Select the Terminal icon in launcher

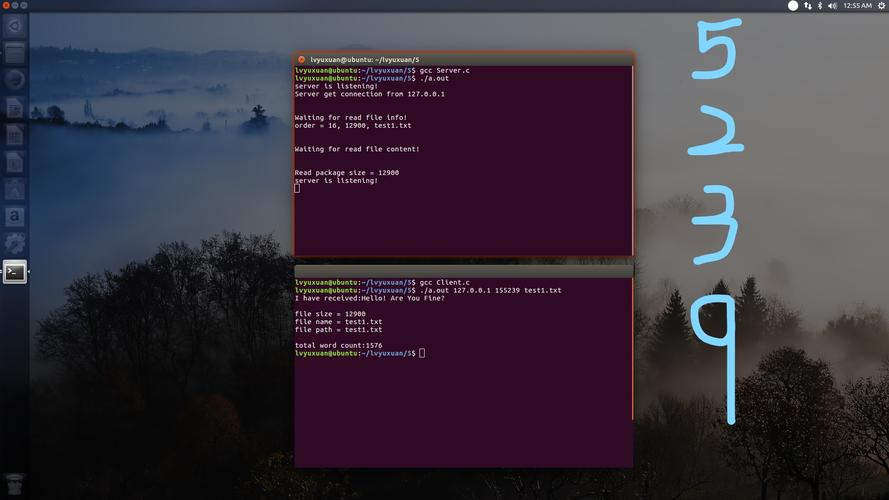click(14, 271)
